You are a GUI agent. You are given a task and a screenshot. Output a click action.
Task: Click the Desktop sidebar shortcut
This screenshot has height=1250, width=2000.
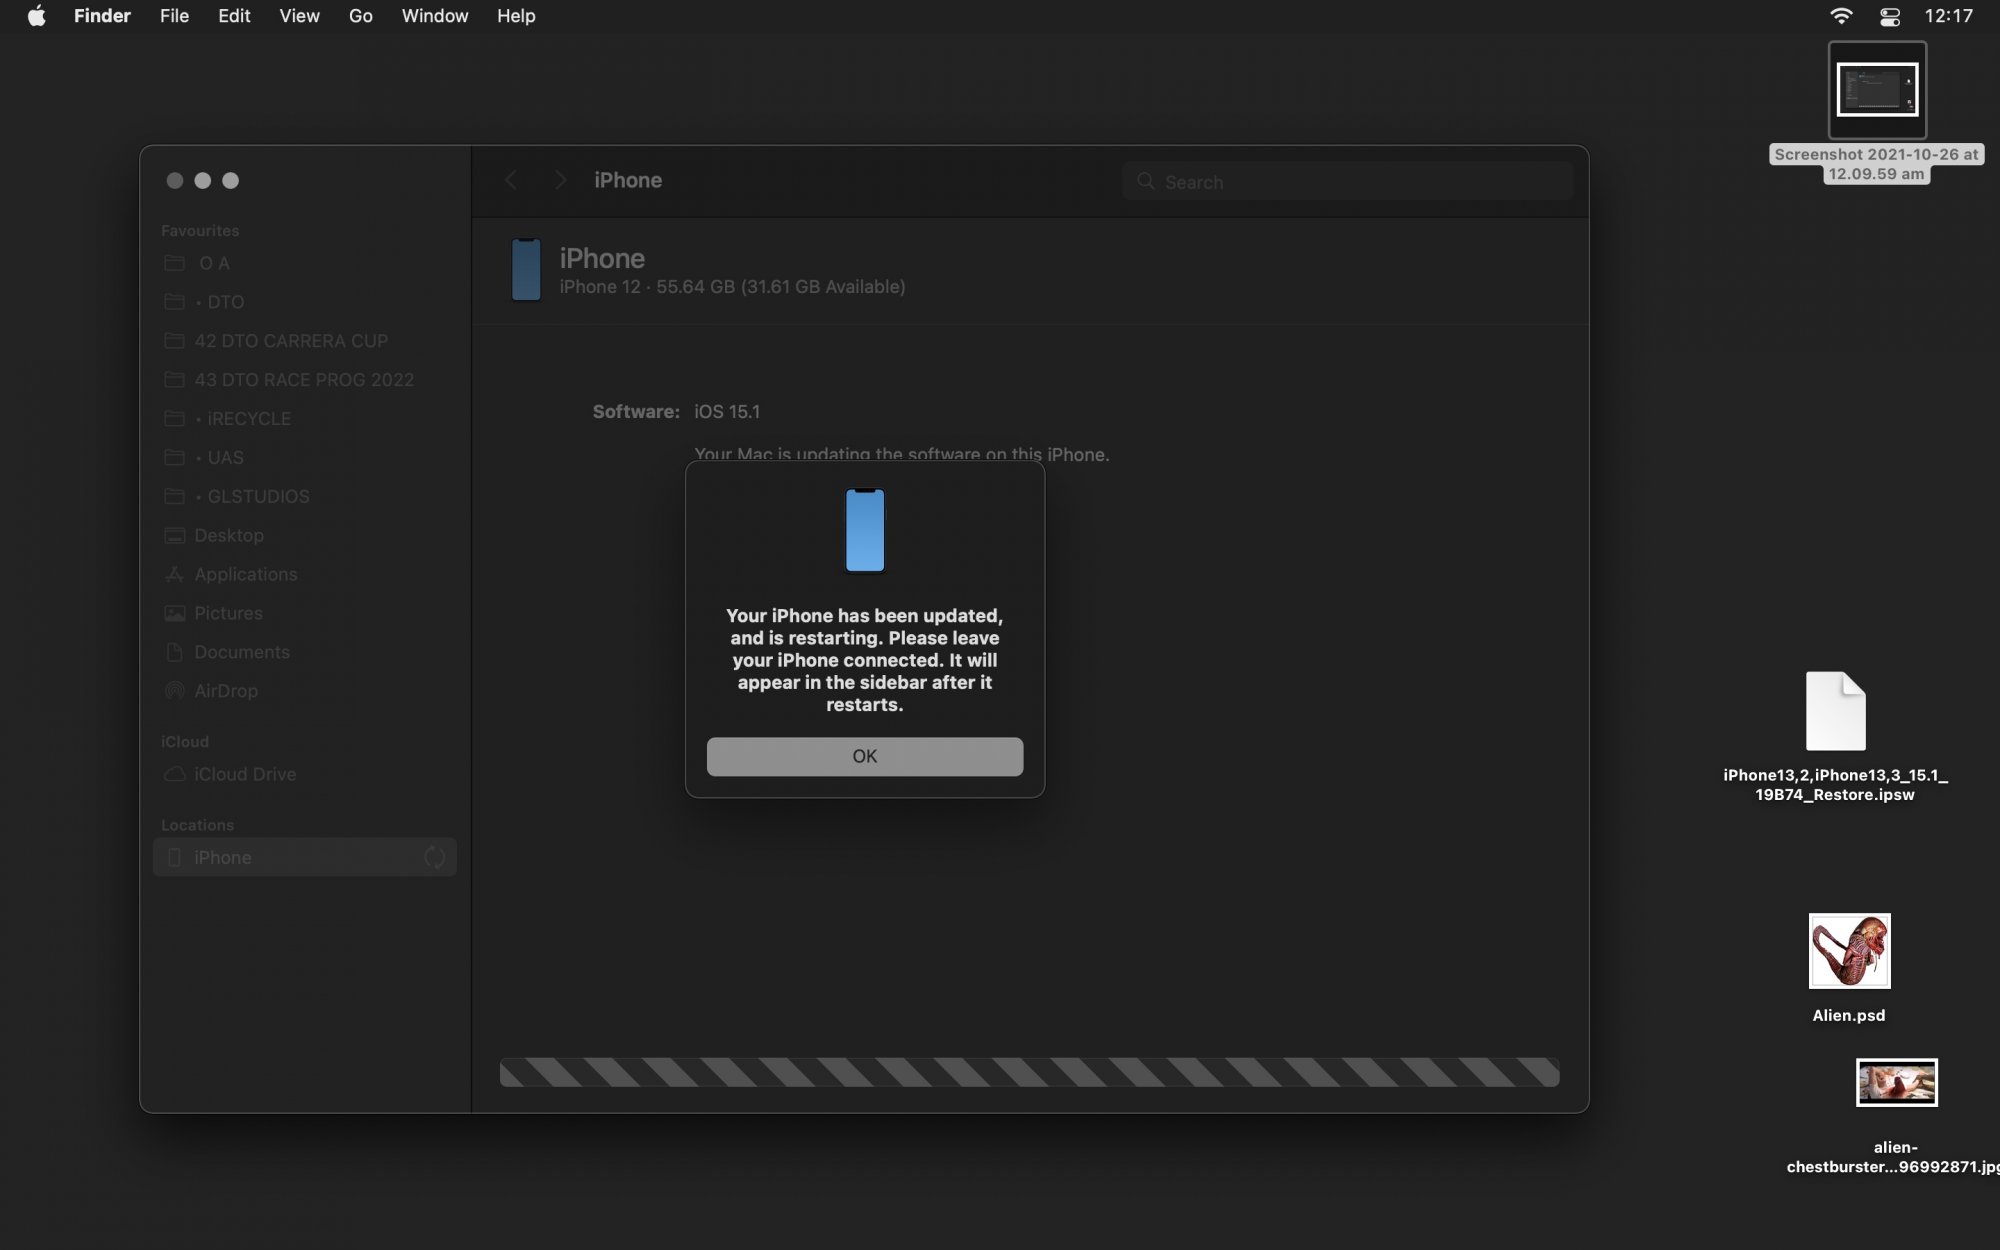click(228, 534)
